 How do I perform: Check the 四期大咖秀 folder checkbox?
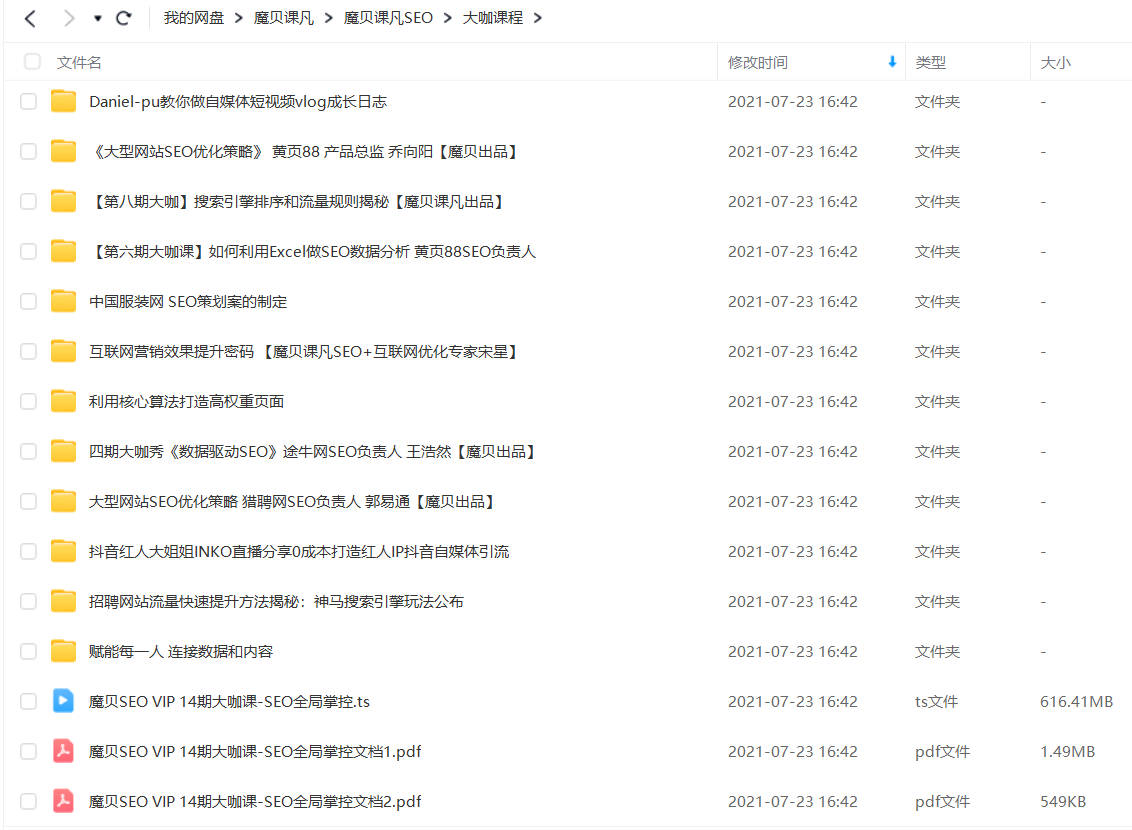tap(28, 451)
